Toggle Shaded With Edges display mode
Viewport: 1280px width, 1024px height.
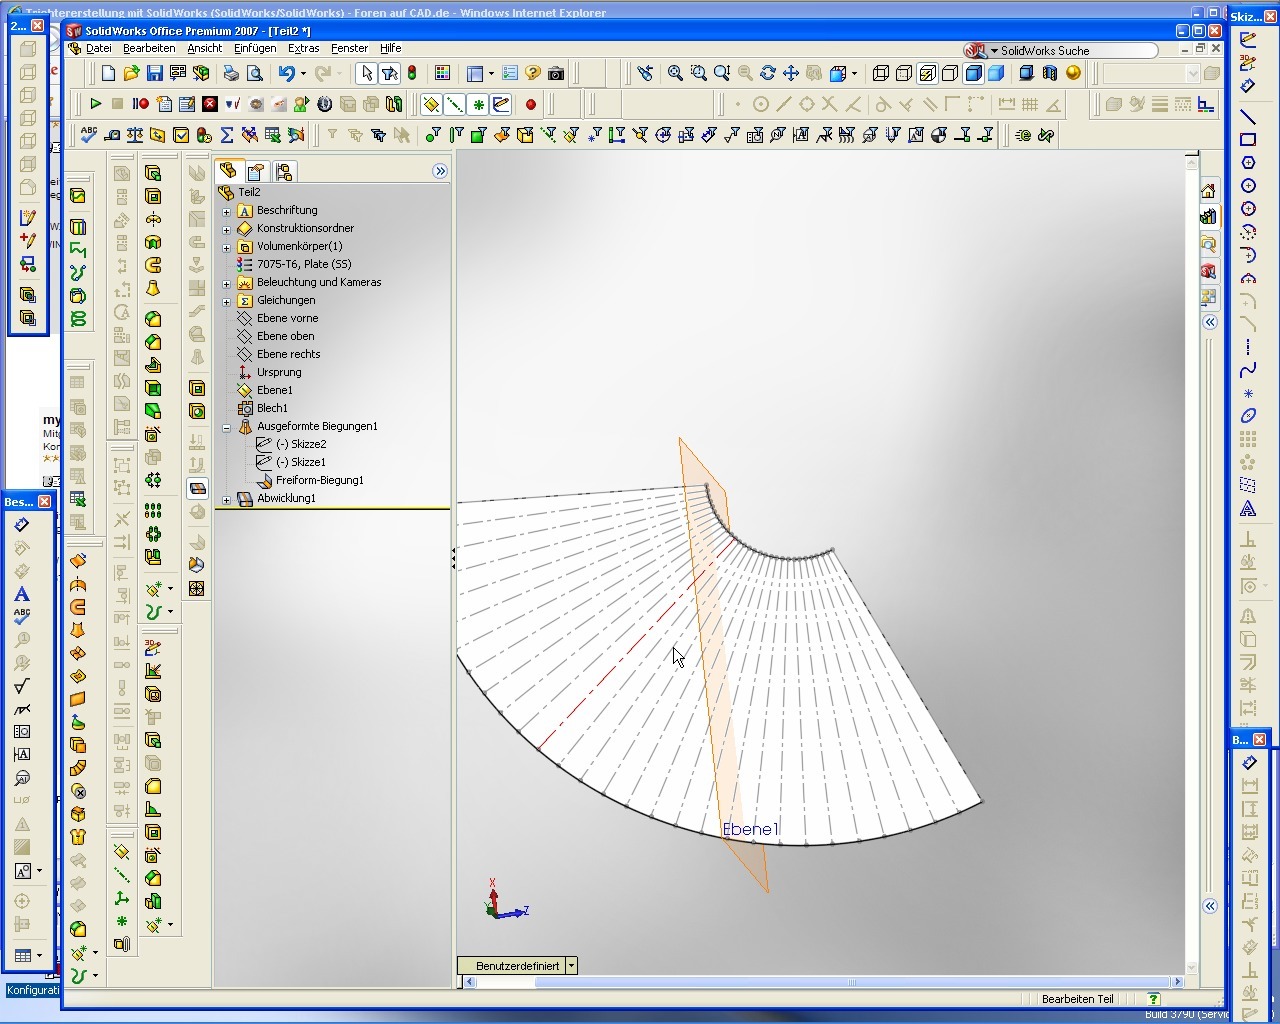[973, 73]
